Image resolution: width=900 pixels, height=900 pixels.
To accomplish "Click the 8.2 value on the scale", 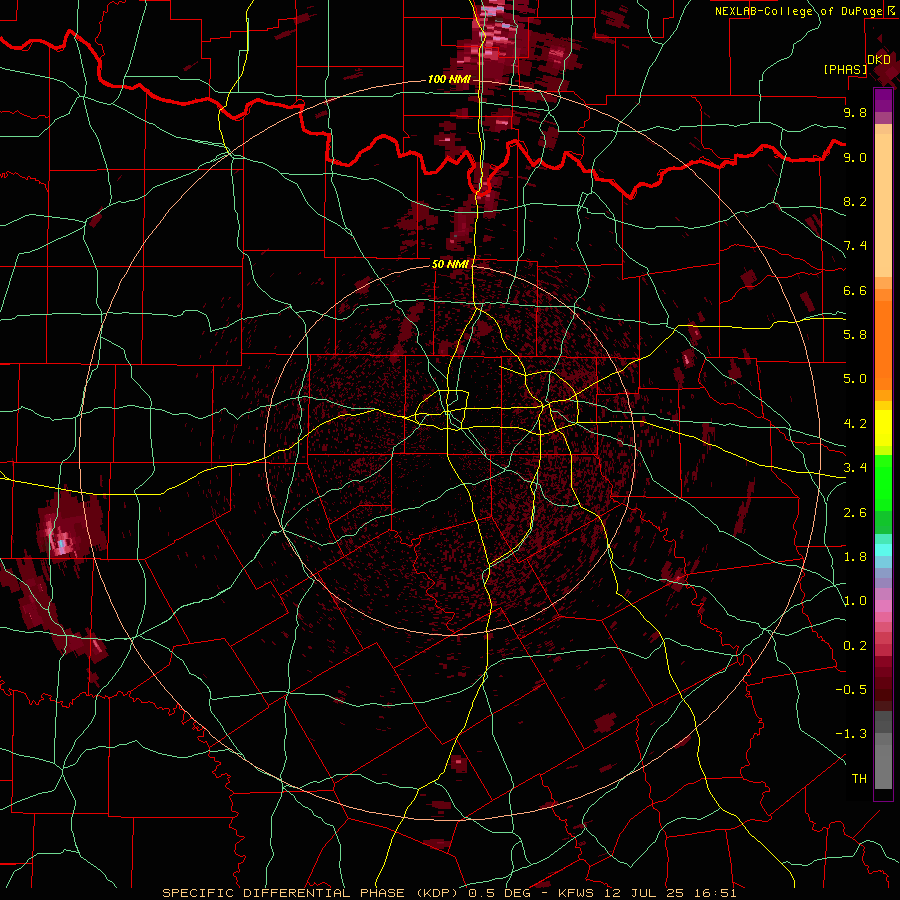I will point(855,201).
